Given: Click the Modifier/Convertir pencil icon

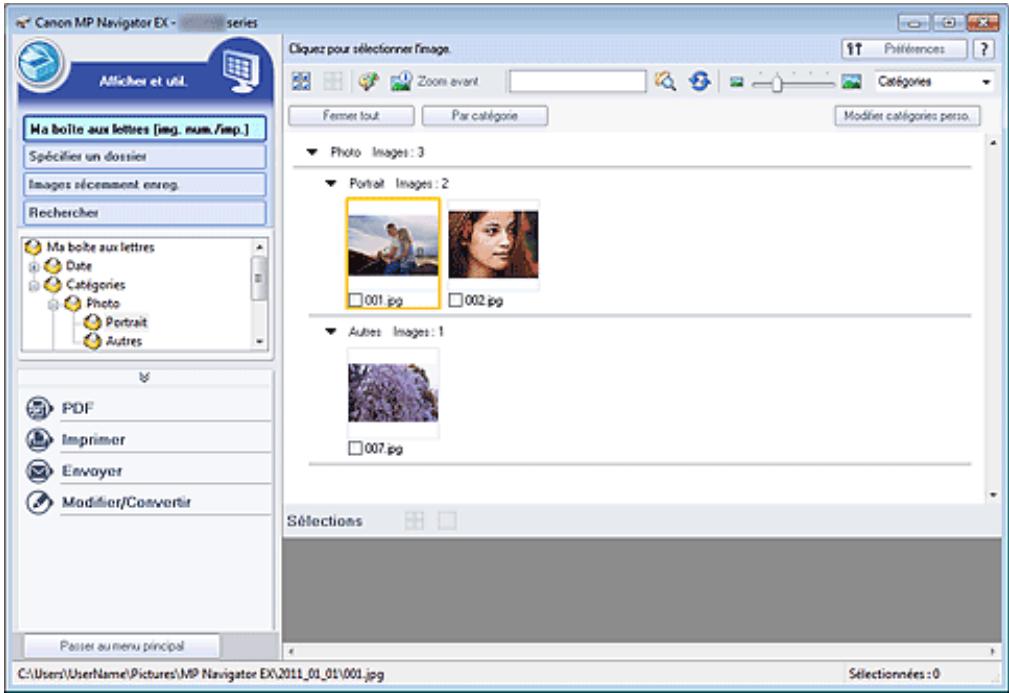Looking at the screenshot, I should coord(39,502).
